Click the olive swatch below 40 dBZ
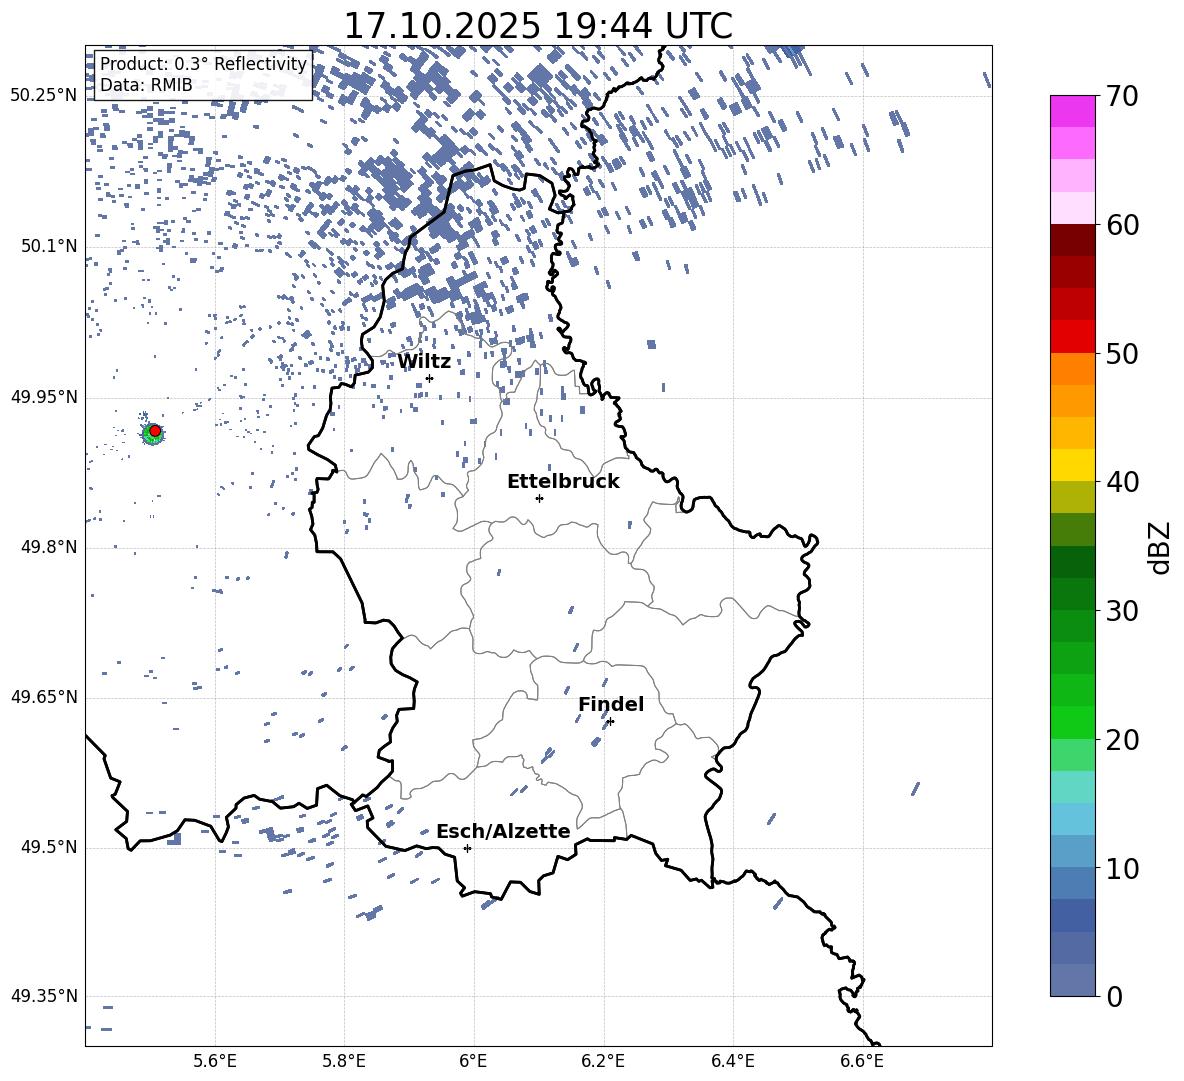Image resolution: width=1184 pixels, height=1081 pixels. [1072, 497]
